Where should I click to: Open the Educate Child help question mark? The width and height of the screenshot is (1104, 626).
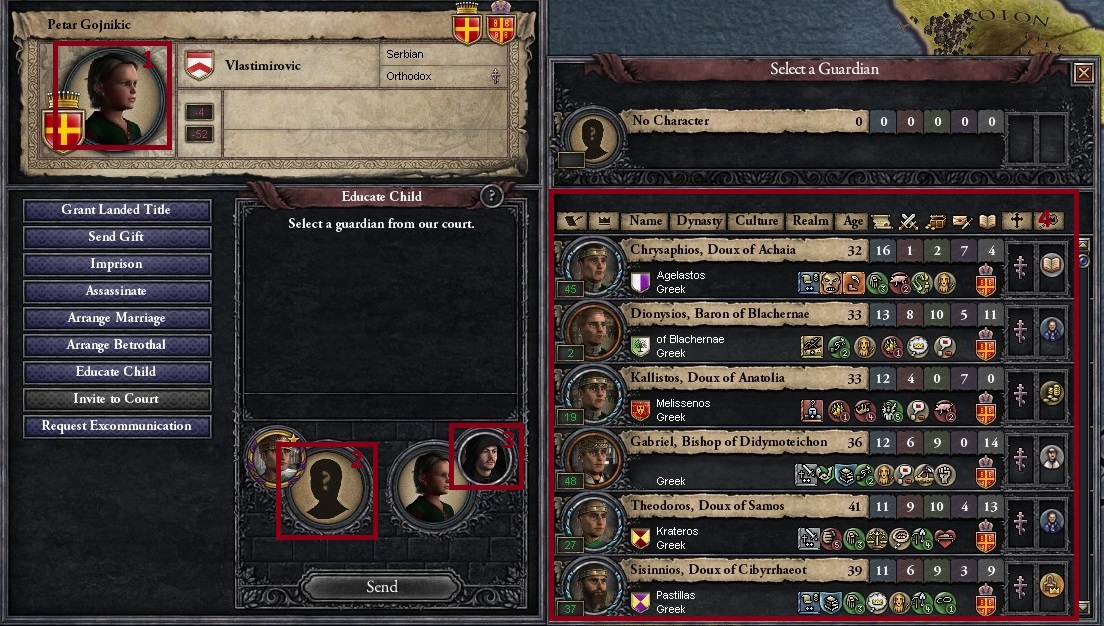click(x=491, y=196)
